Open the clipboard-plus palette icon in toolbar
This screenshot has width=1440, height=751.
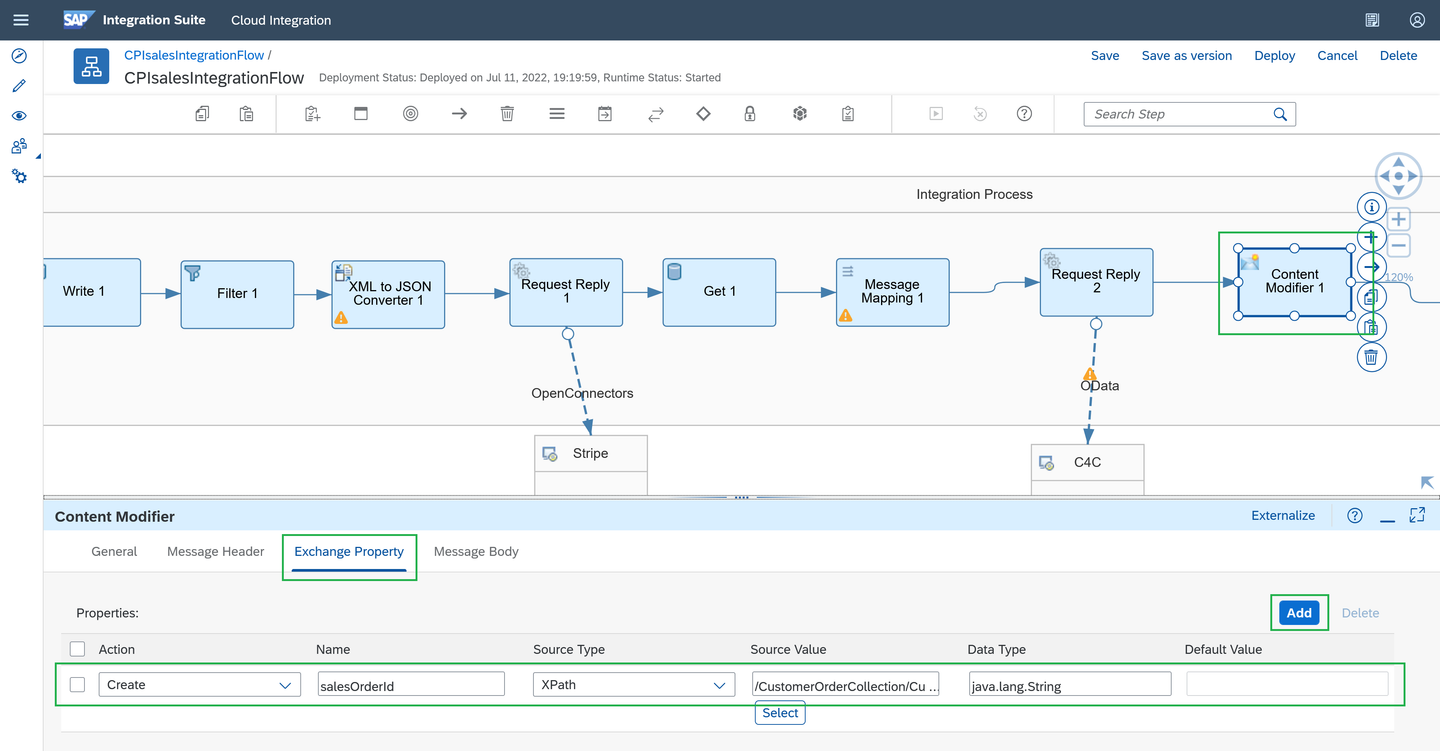(x=313, y=114)
